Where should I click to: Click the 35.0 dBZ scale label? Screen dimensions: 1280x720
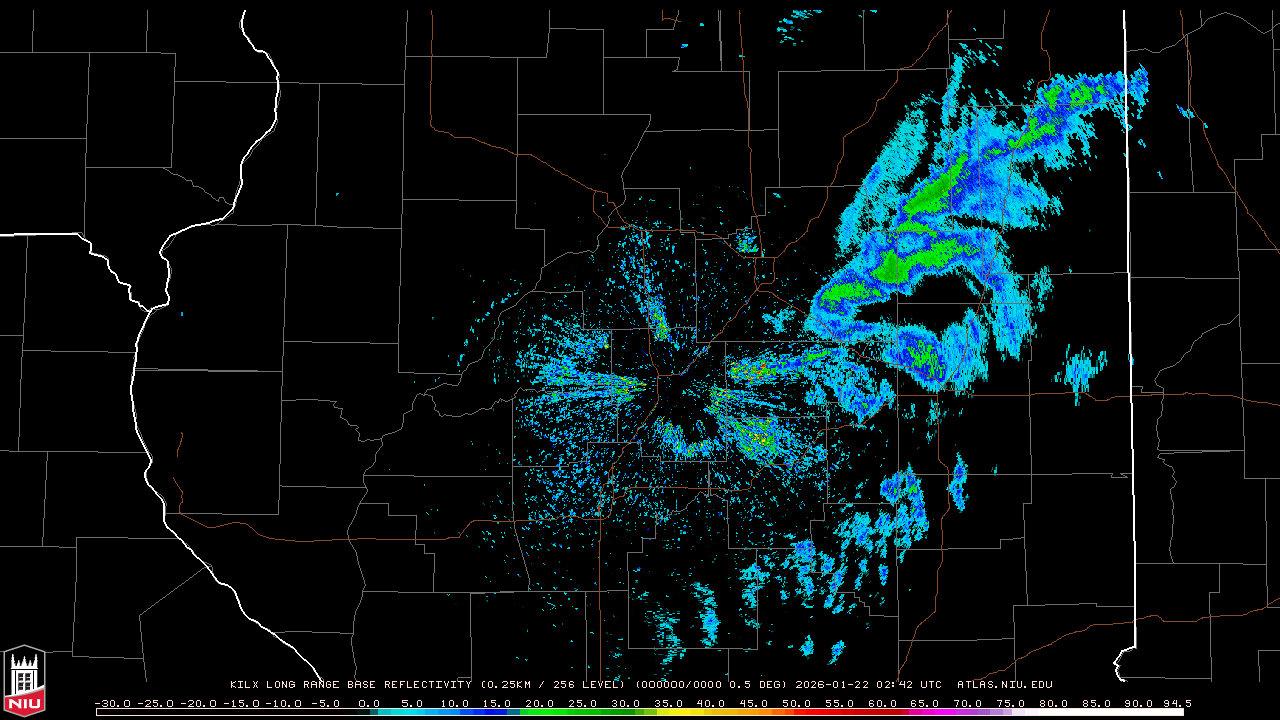tap(668, 703)
